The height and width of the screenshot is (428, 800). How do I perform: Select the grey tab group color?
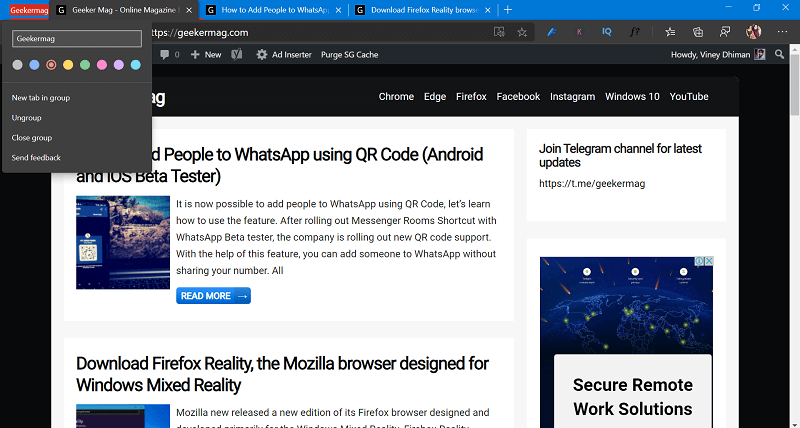[x=17, y=65]
